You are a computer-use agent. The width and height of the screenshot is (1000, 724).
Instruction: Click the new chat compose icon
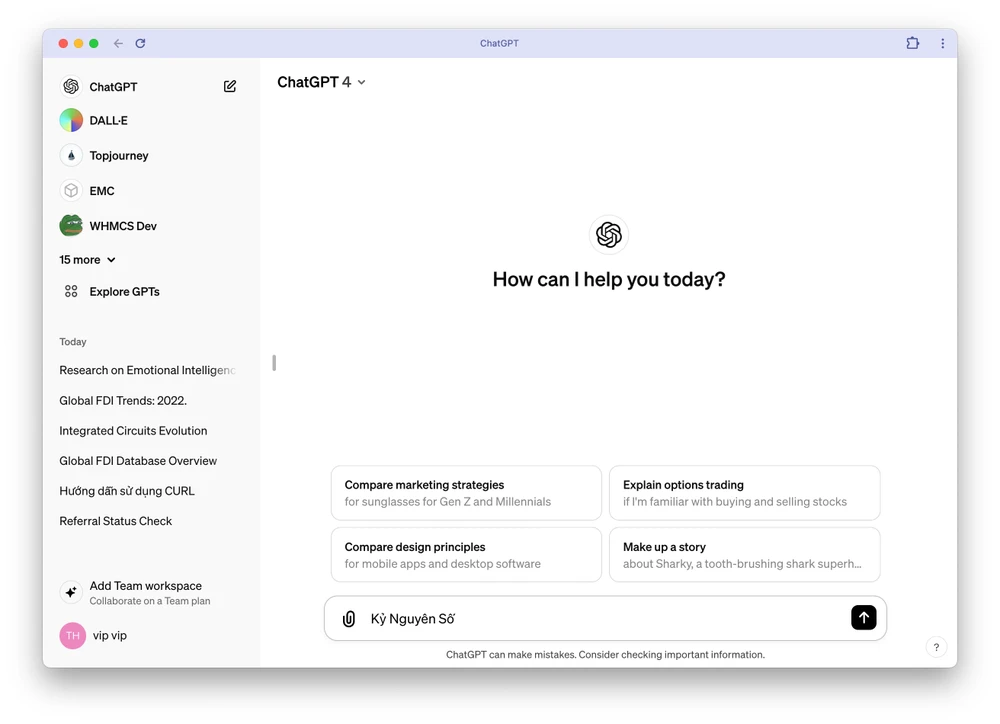[230, 87]
